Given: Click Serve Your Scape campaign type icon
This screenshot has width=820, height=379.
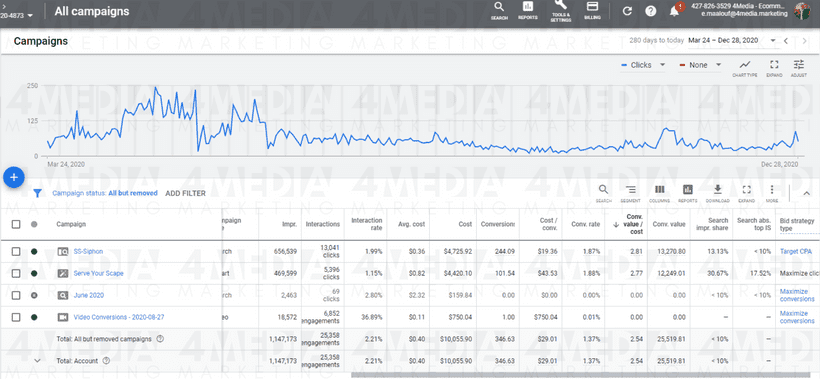Looking at the screenshot, I should 63,273.
